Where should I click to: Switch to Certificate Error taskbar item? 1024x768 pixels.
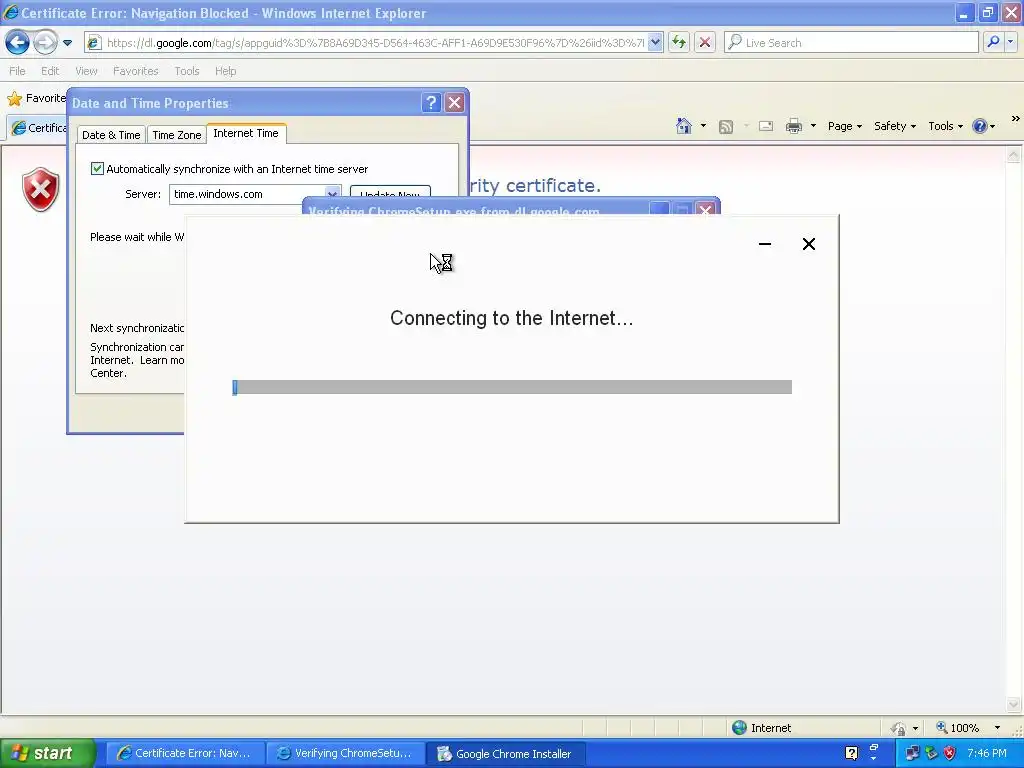pos(184,754)
